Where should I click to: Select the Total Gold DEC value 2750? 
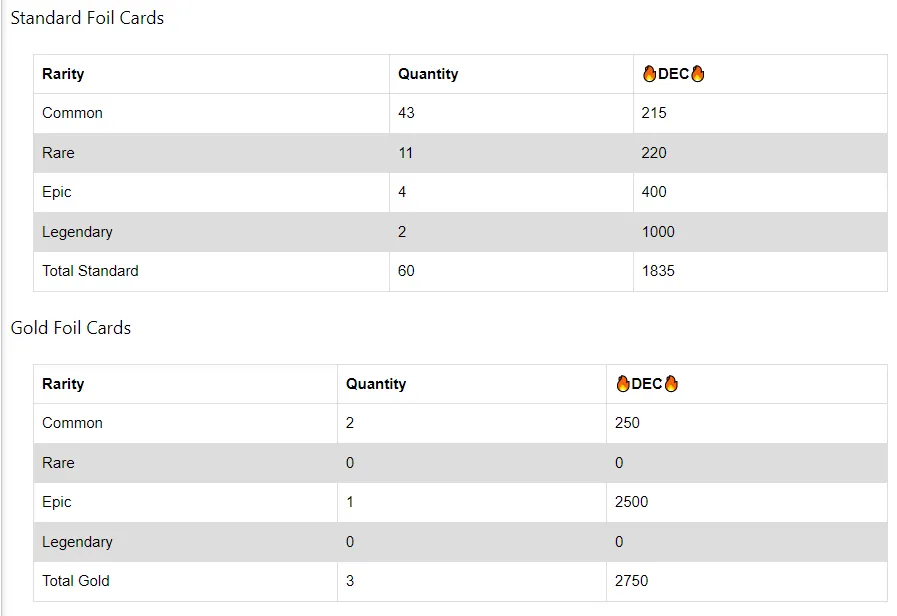click(x=632, y=581)
